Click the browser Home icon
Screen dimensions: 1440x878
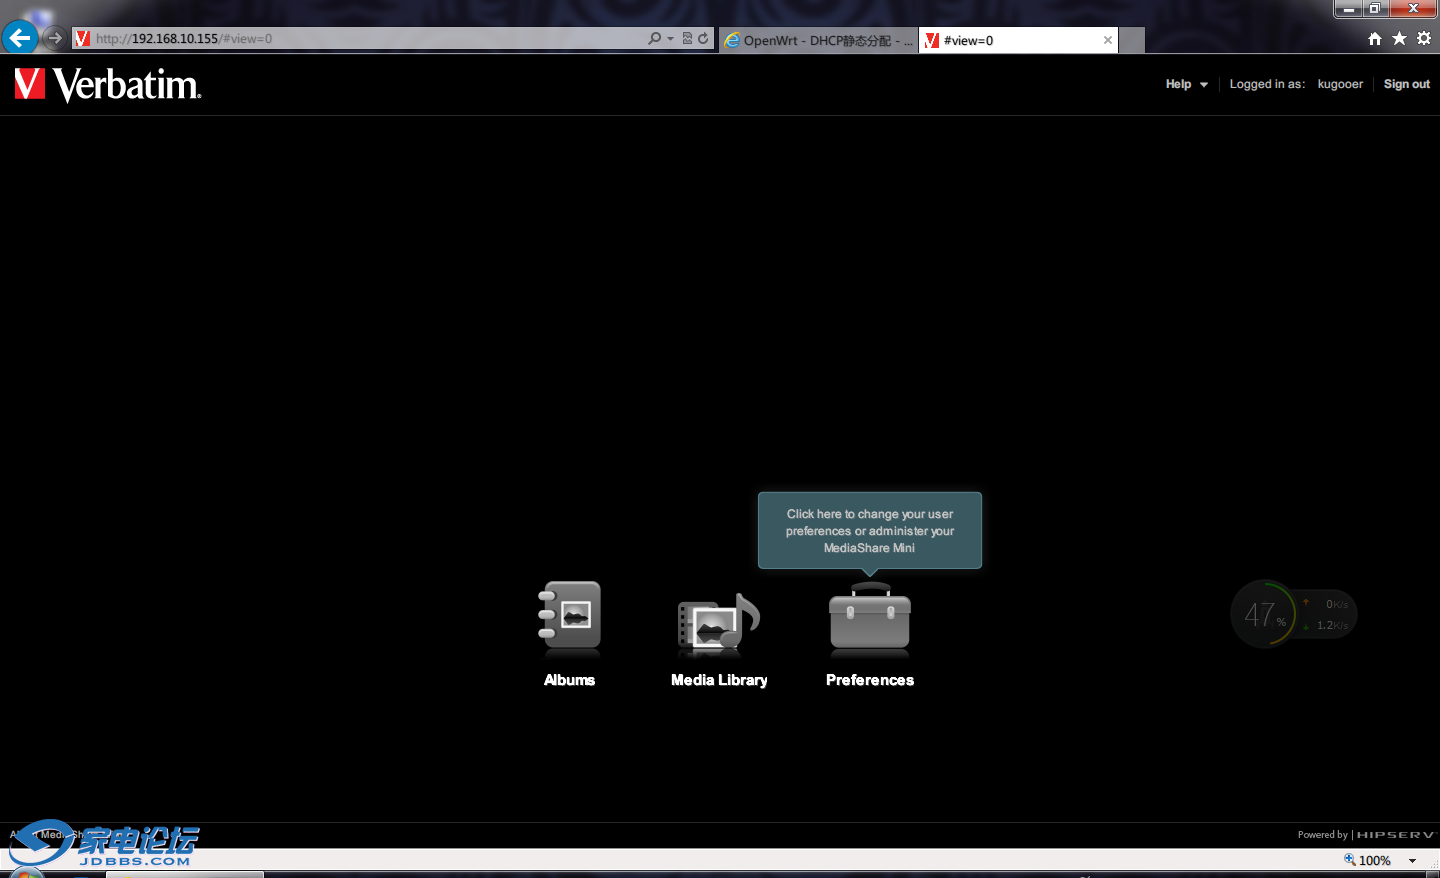point(1375,38)
